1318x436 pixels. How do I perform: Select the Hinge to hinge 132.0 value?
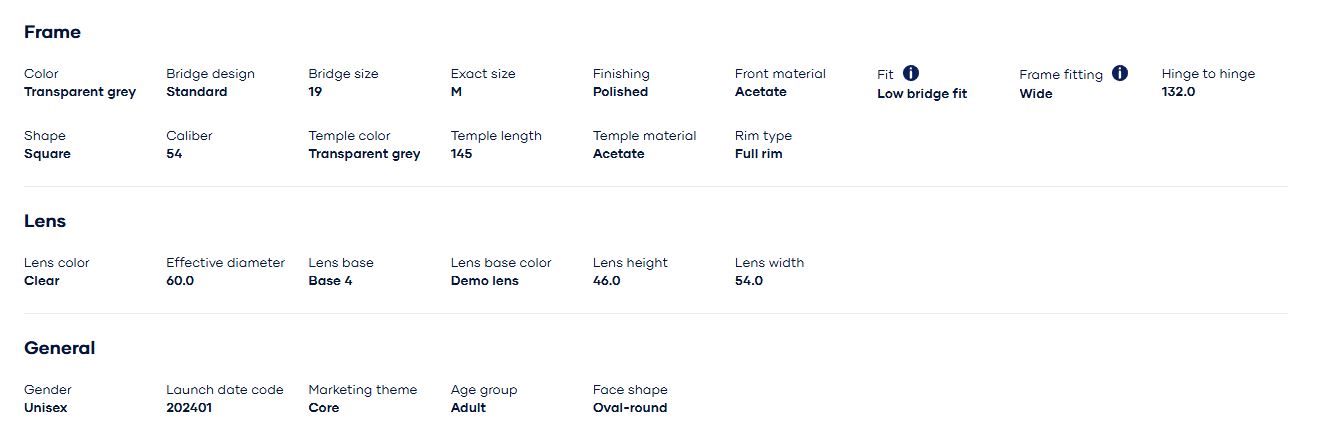coord(1178,92)
